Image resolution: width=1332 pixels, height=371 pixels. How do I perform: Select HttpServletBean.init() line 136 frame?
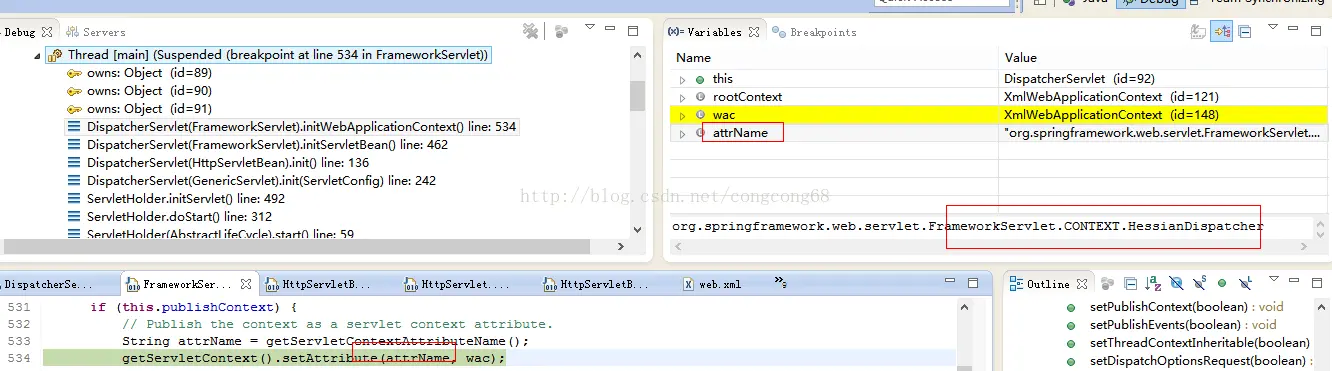tap(218, 163)
